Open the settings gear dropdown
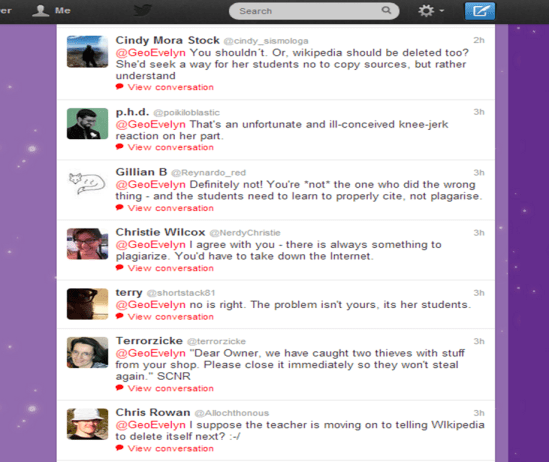The image size is (549, 462). [x=431, y=11]
